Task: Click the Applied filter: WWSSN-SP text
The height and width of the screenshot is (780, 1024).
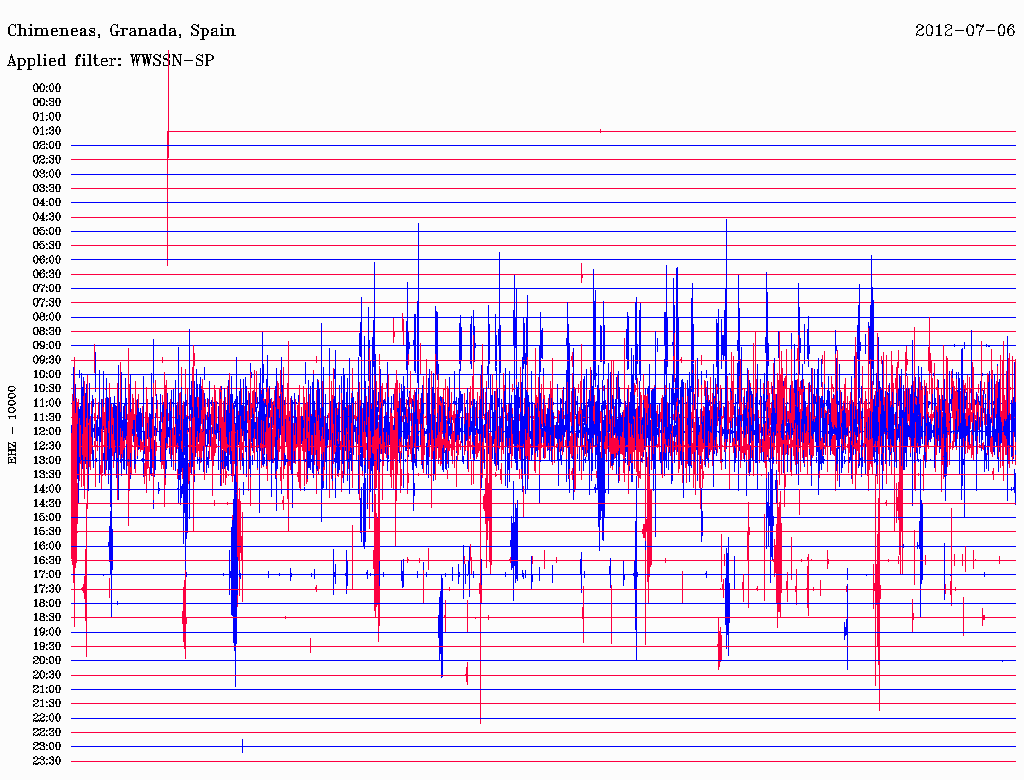Action: [x=110, y=61]
